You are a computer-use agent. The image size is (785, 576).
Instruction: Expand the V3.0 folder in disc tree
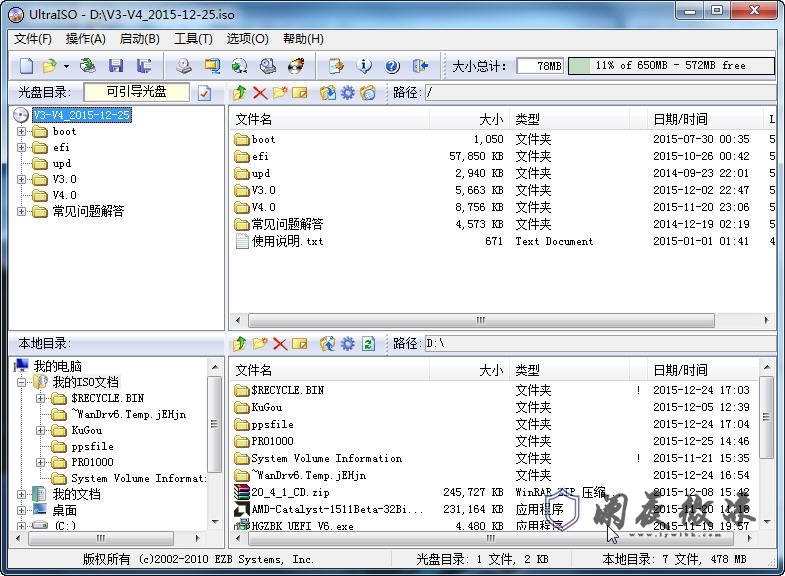tap(21, 180)
